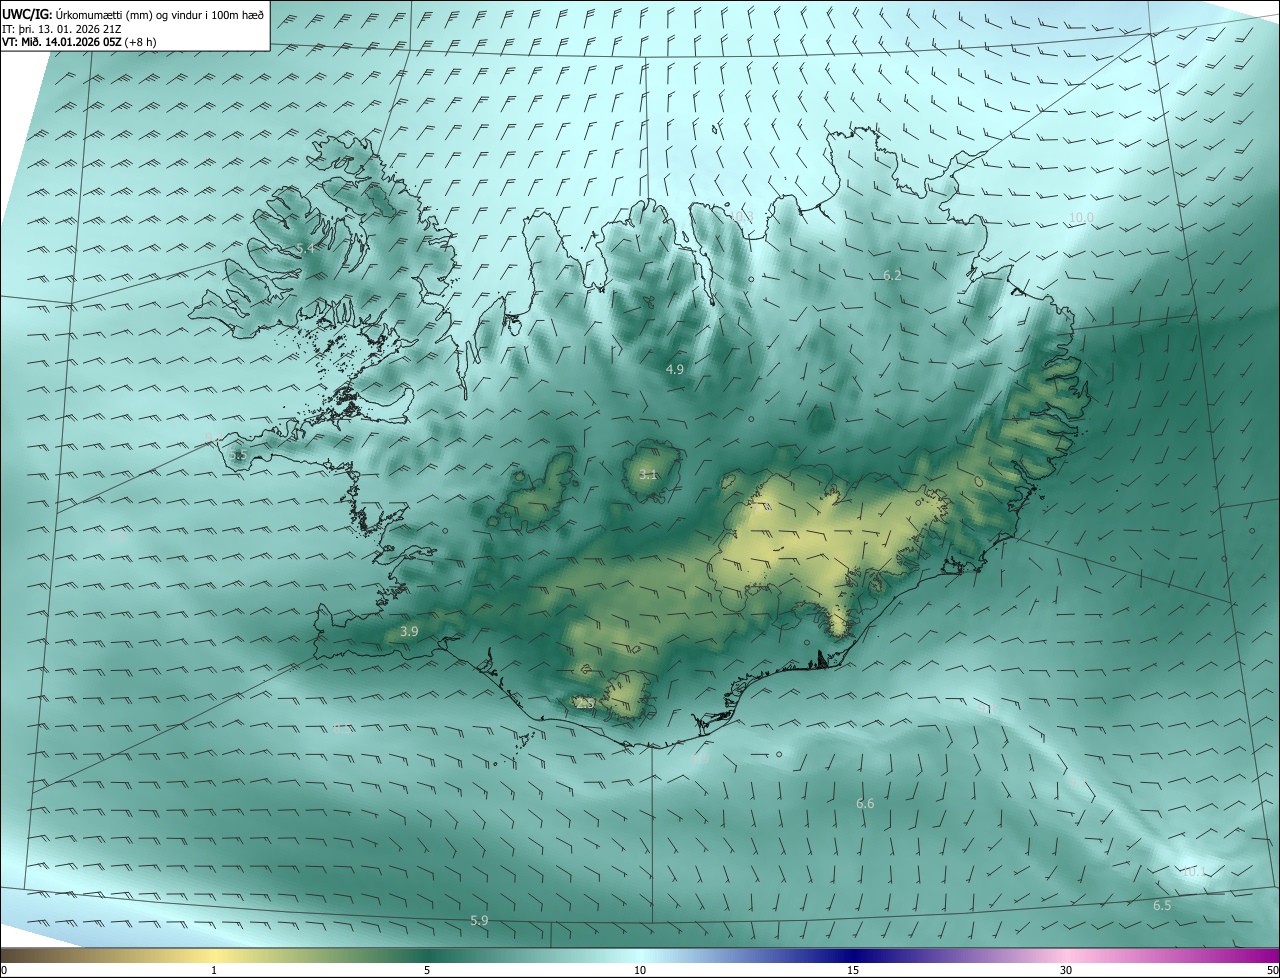The height and width of the screenshot is (978, 1280).
Task: Click the 6.5 value label on the map
Action: click(1162, 905)
